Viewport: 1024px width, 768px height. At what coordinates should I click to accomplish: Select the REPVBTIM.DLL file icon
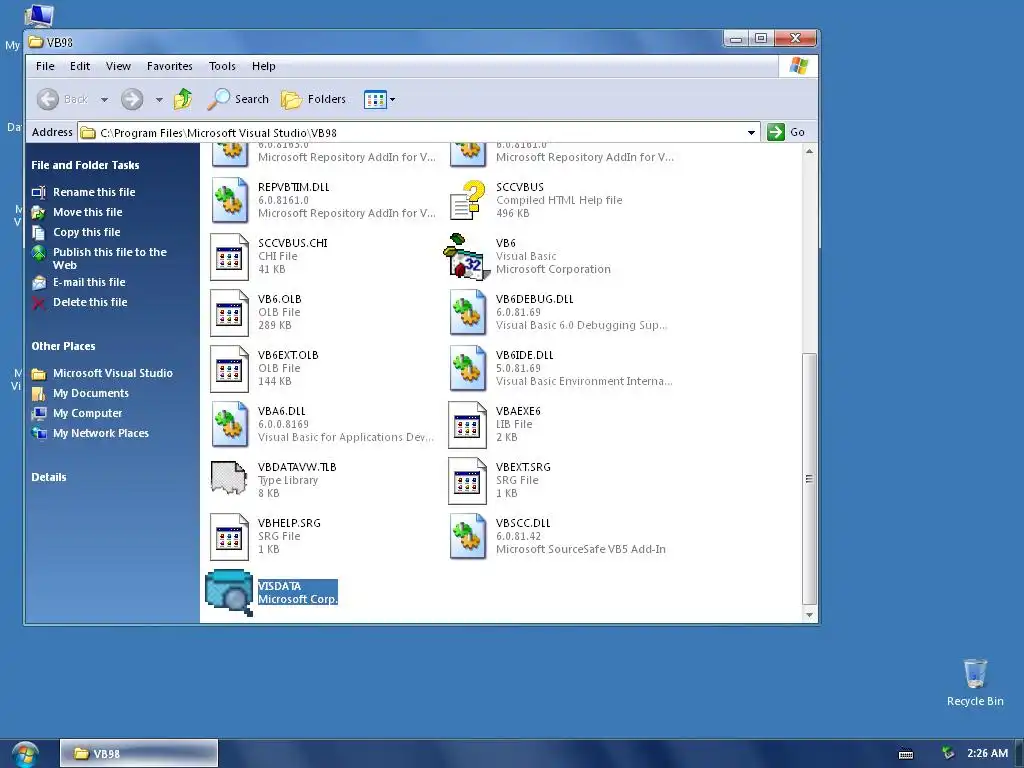click(x=229, y=200)
